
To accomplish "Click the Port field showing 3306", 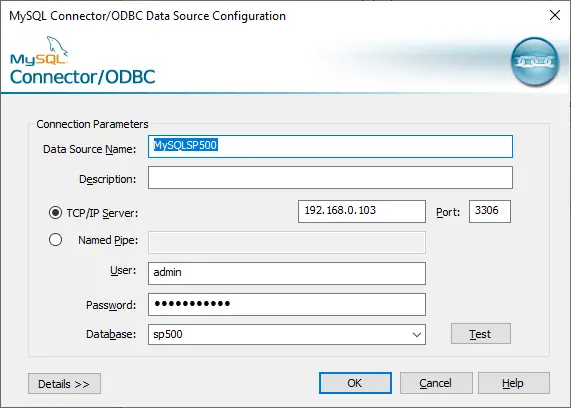I will point(490,211).
